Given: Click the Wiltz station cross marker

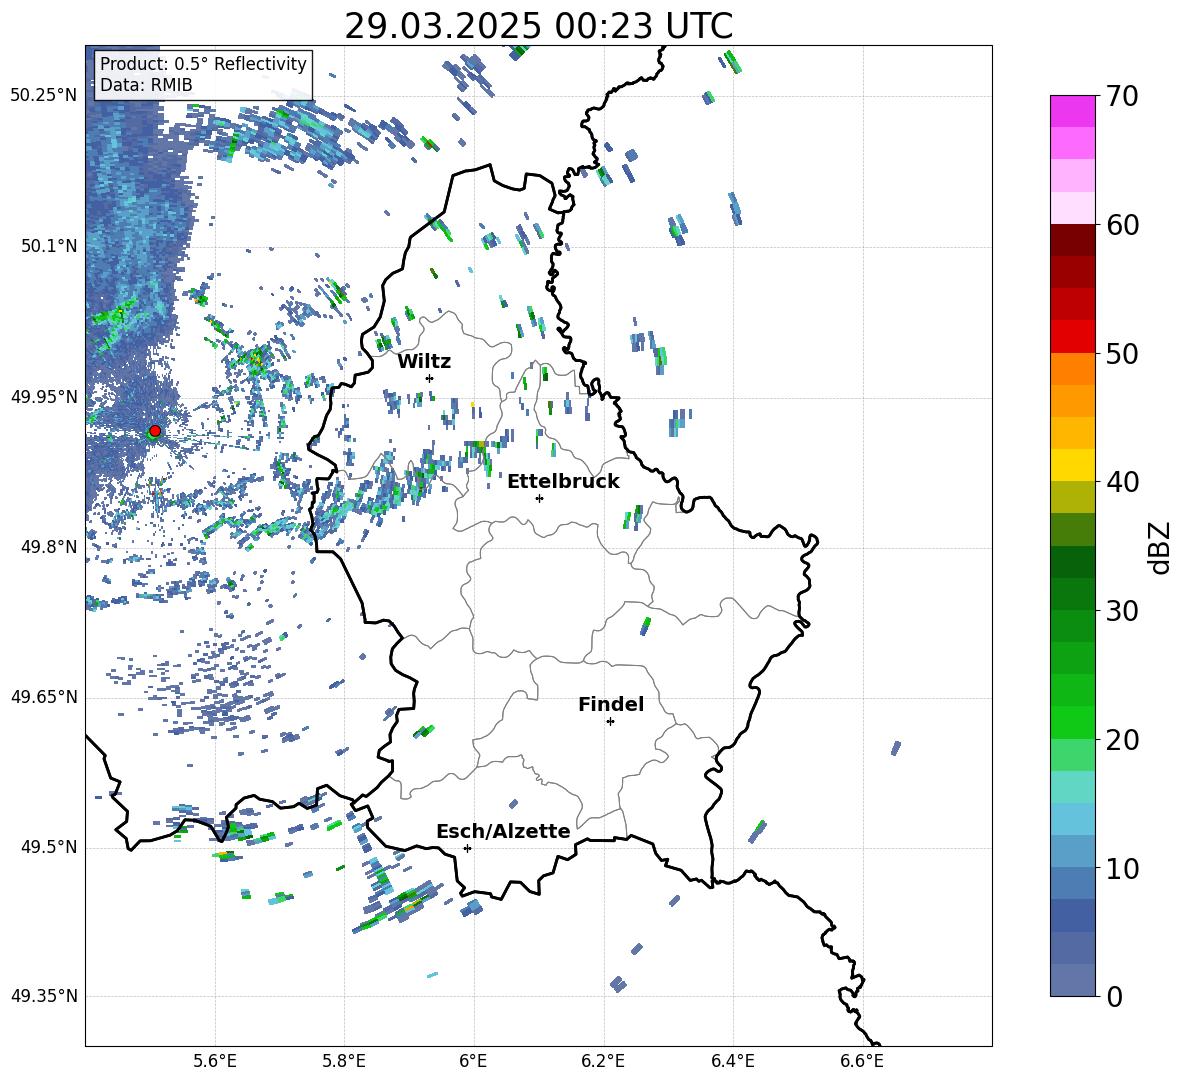Looking at the screenshot, I should point(430,378).
